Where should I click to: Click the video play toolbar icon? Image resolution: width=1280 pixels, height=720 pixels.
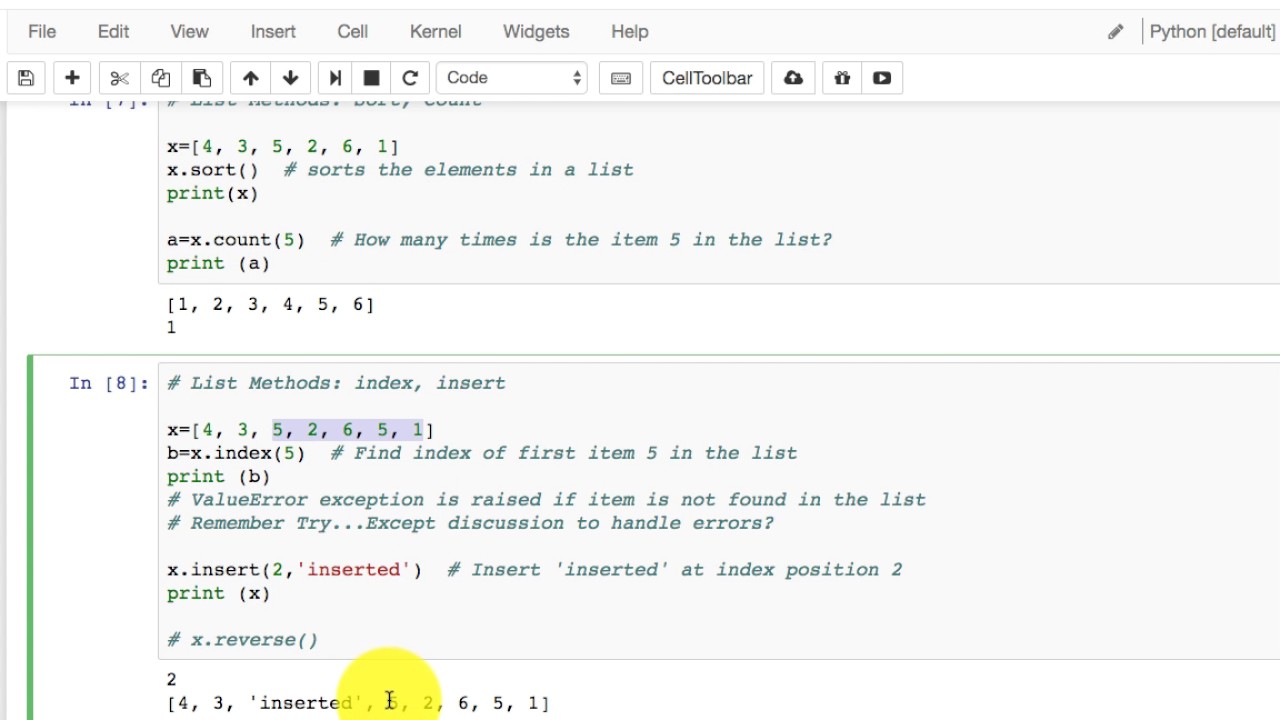[x=882, y=78]
